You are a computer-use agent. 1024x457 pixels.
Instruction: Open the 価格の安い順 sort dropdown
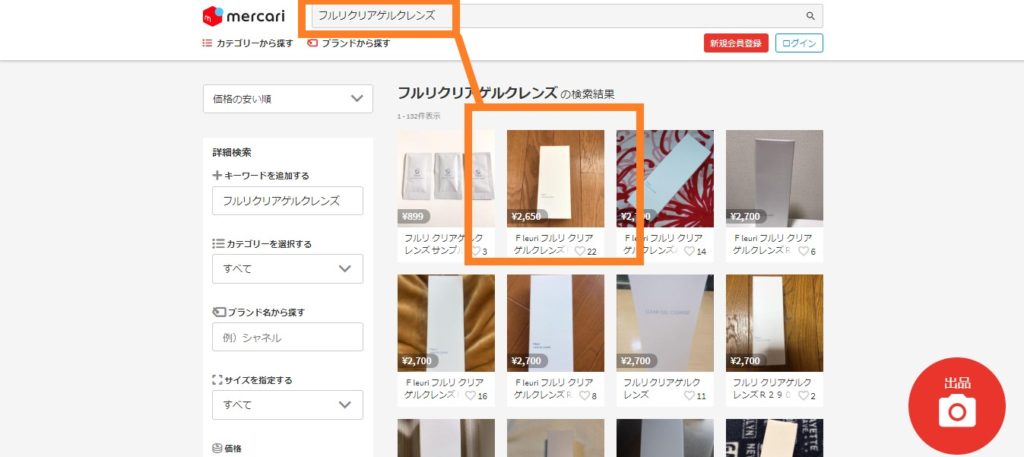tap(288, 99)
